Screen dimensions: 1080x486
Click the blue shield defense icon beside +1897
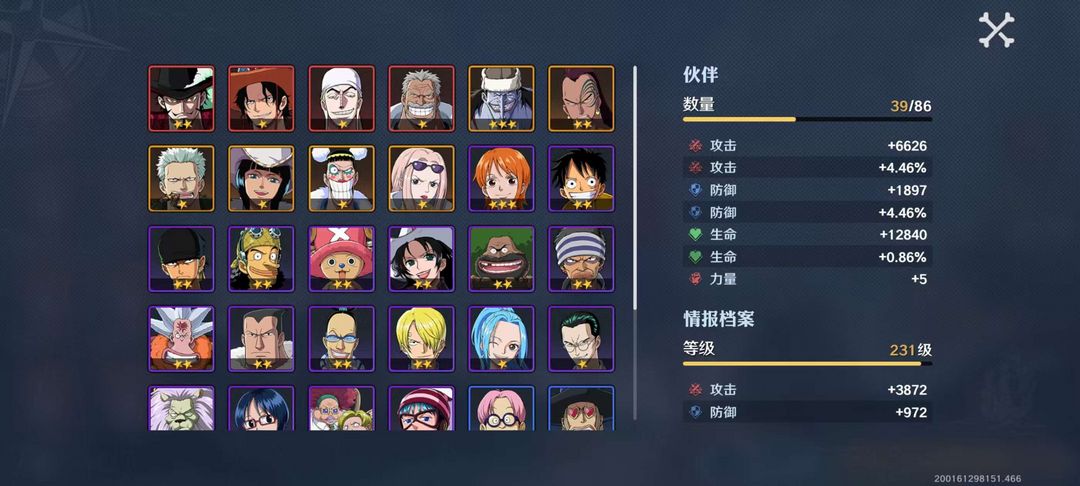click(695, 190)
